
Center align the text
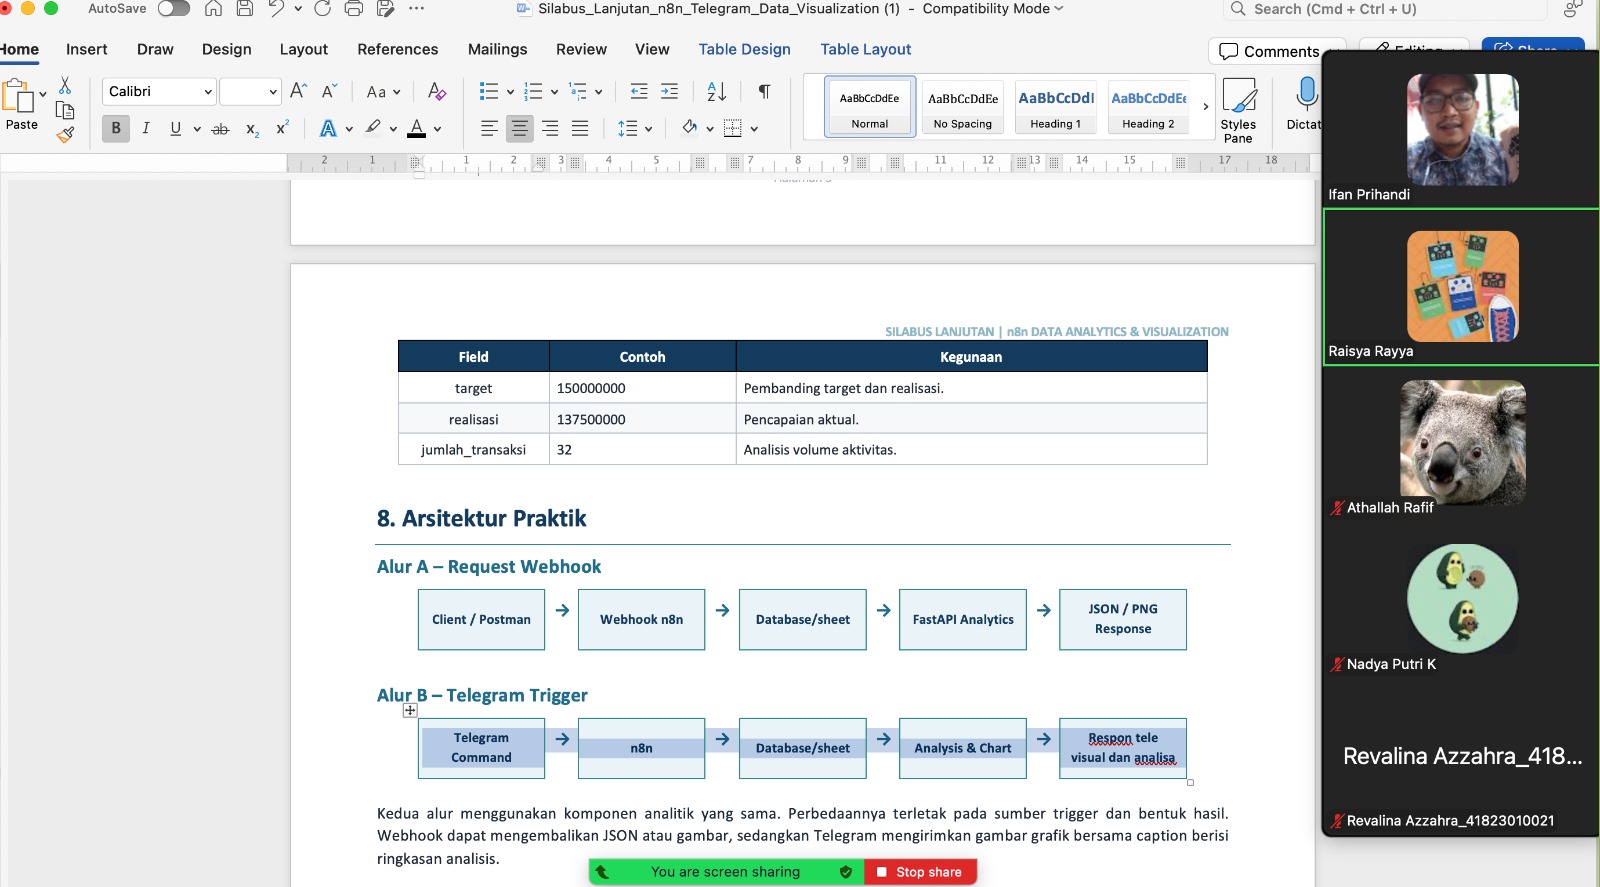point(520,129)
